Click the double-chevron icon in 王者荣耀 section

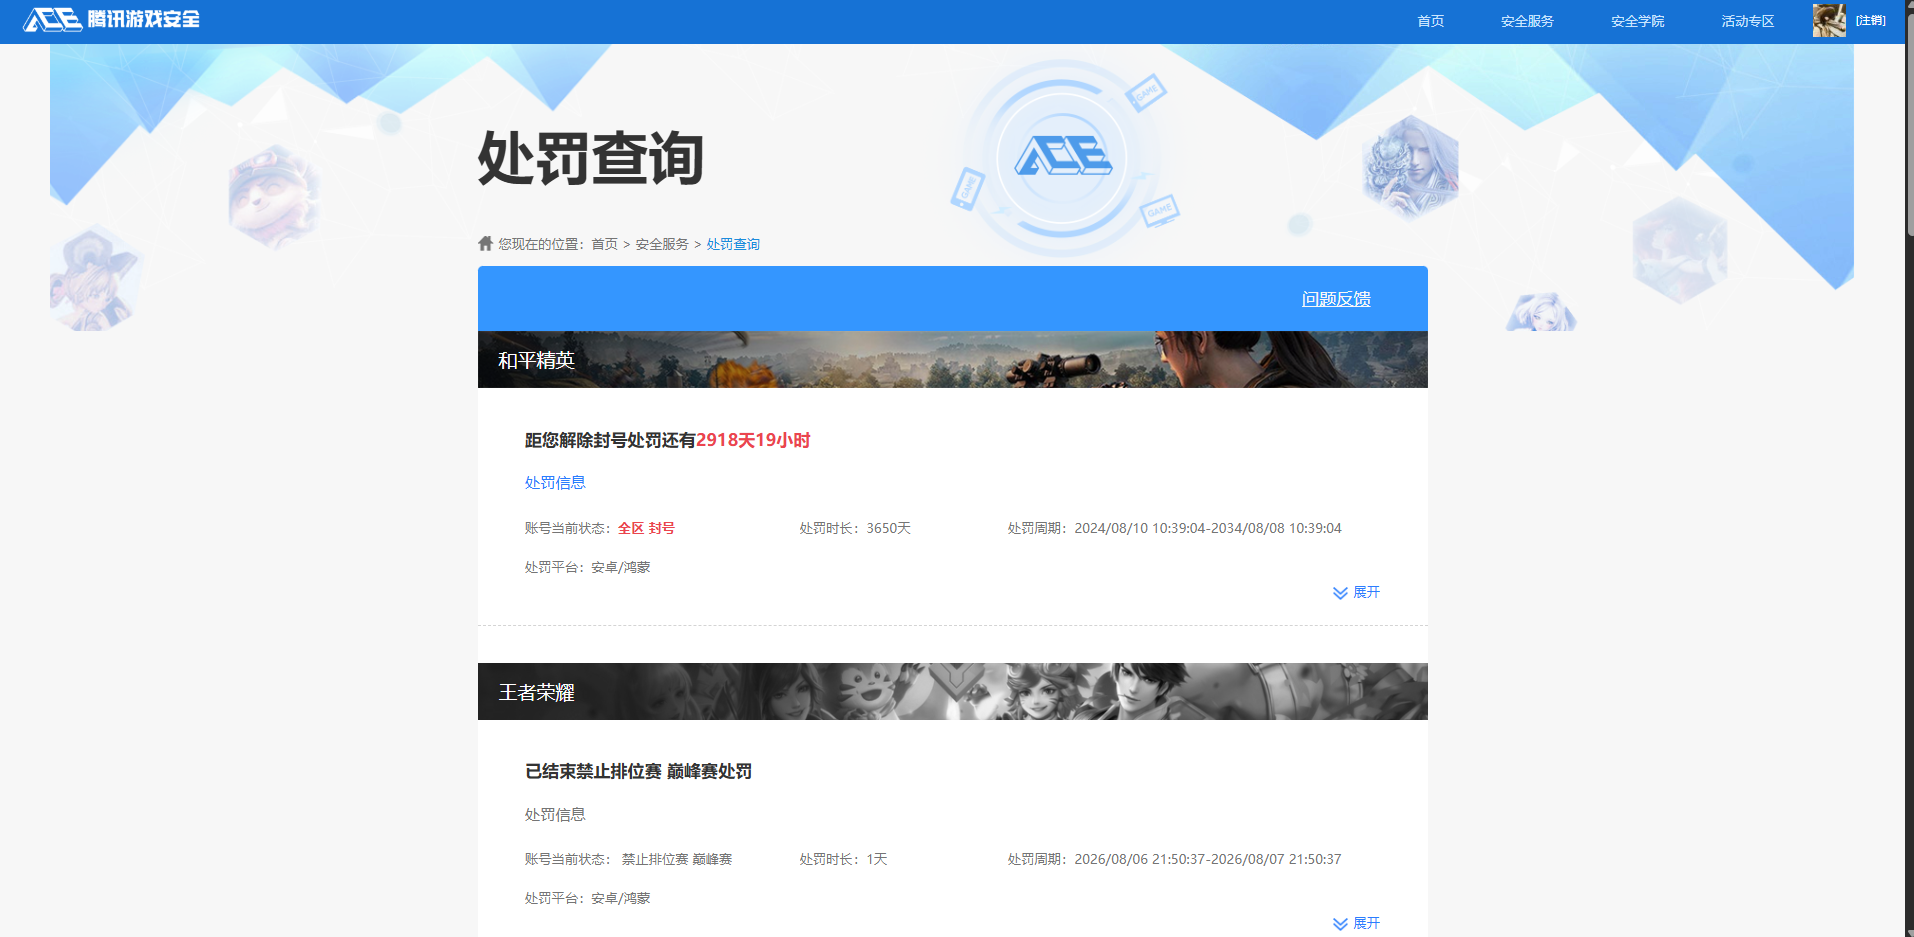[1340, 924]
